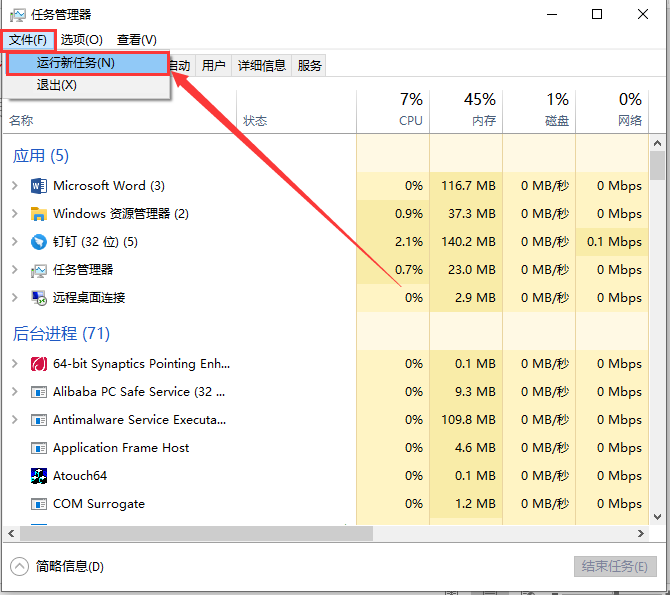Click the 钉钉 blue app icon
Image resolution: width=670 pixels, height=595 pixels.
39,242
